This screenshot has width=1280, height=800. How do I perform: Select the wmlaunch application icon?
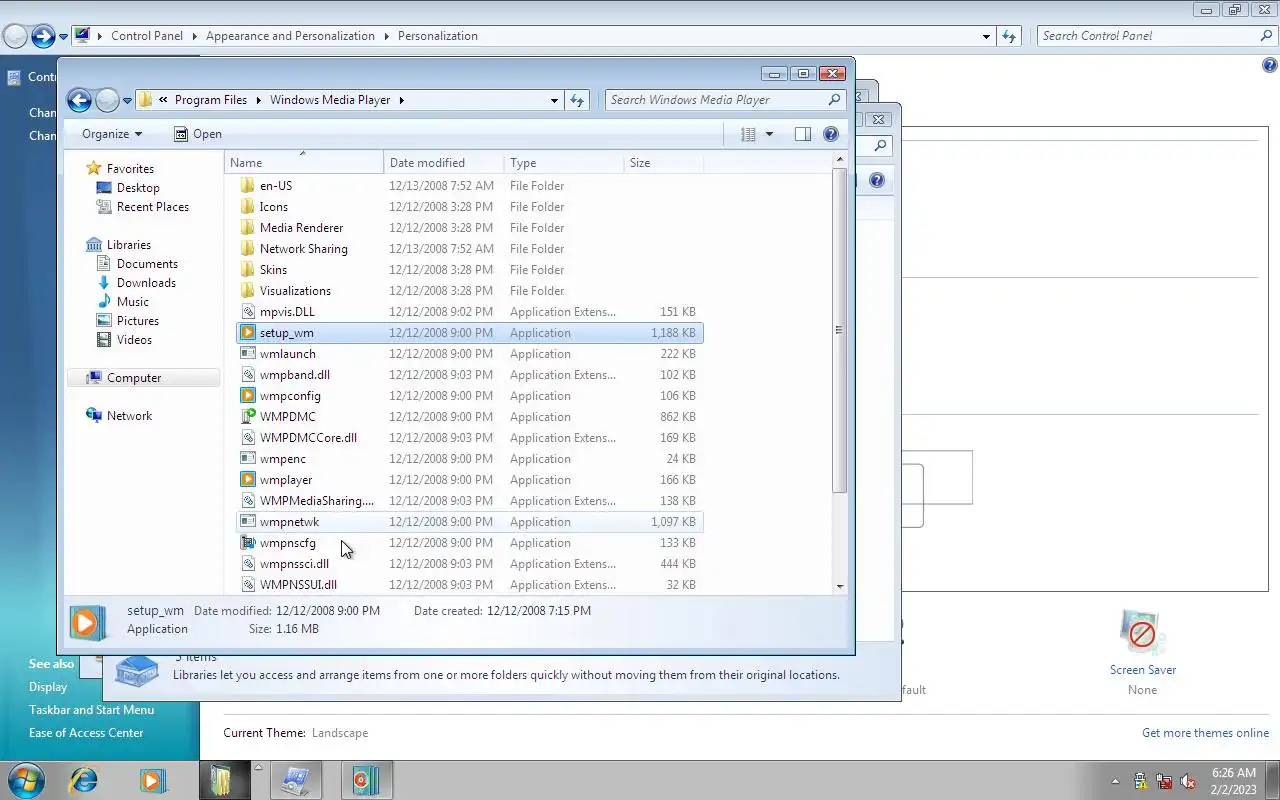click(x=248, y=354)
